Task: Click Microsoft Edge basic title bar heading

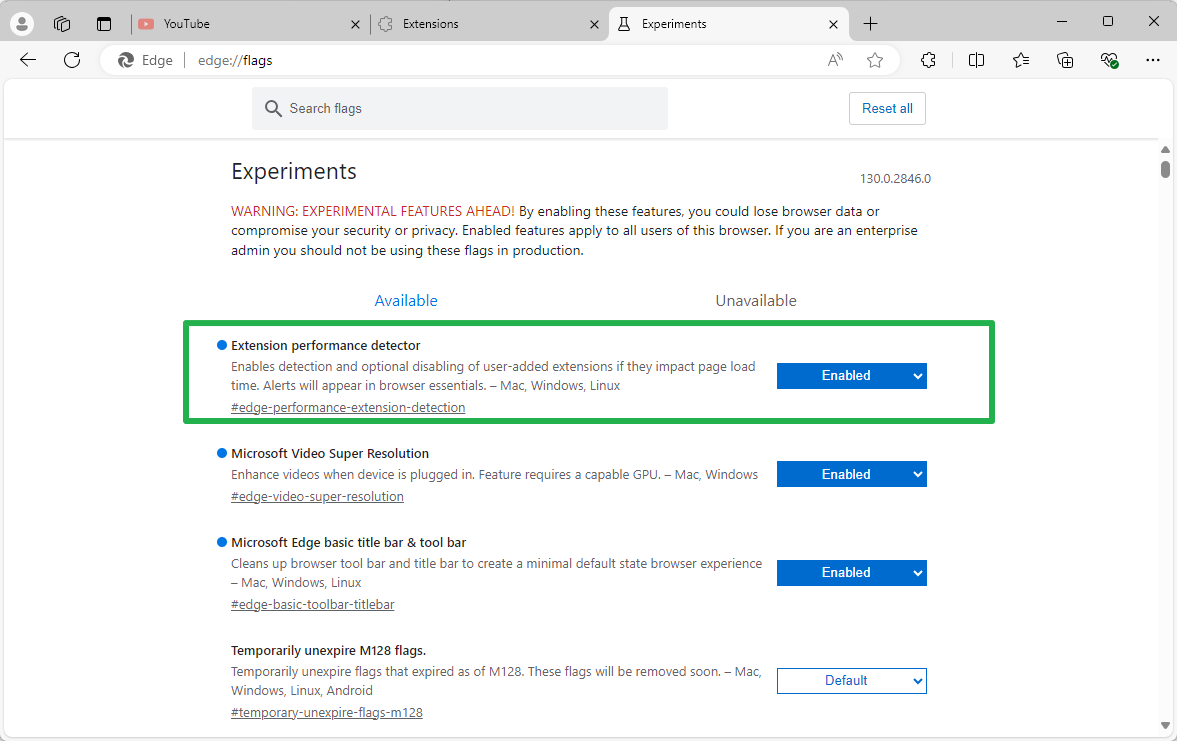Action: click(348, 542)
